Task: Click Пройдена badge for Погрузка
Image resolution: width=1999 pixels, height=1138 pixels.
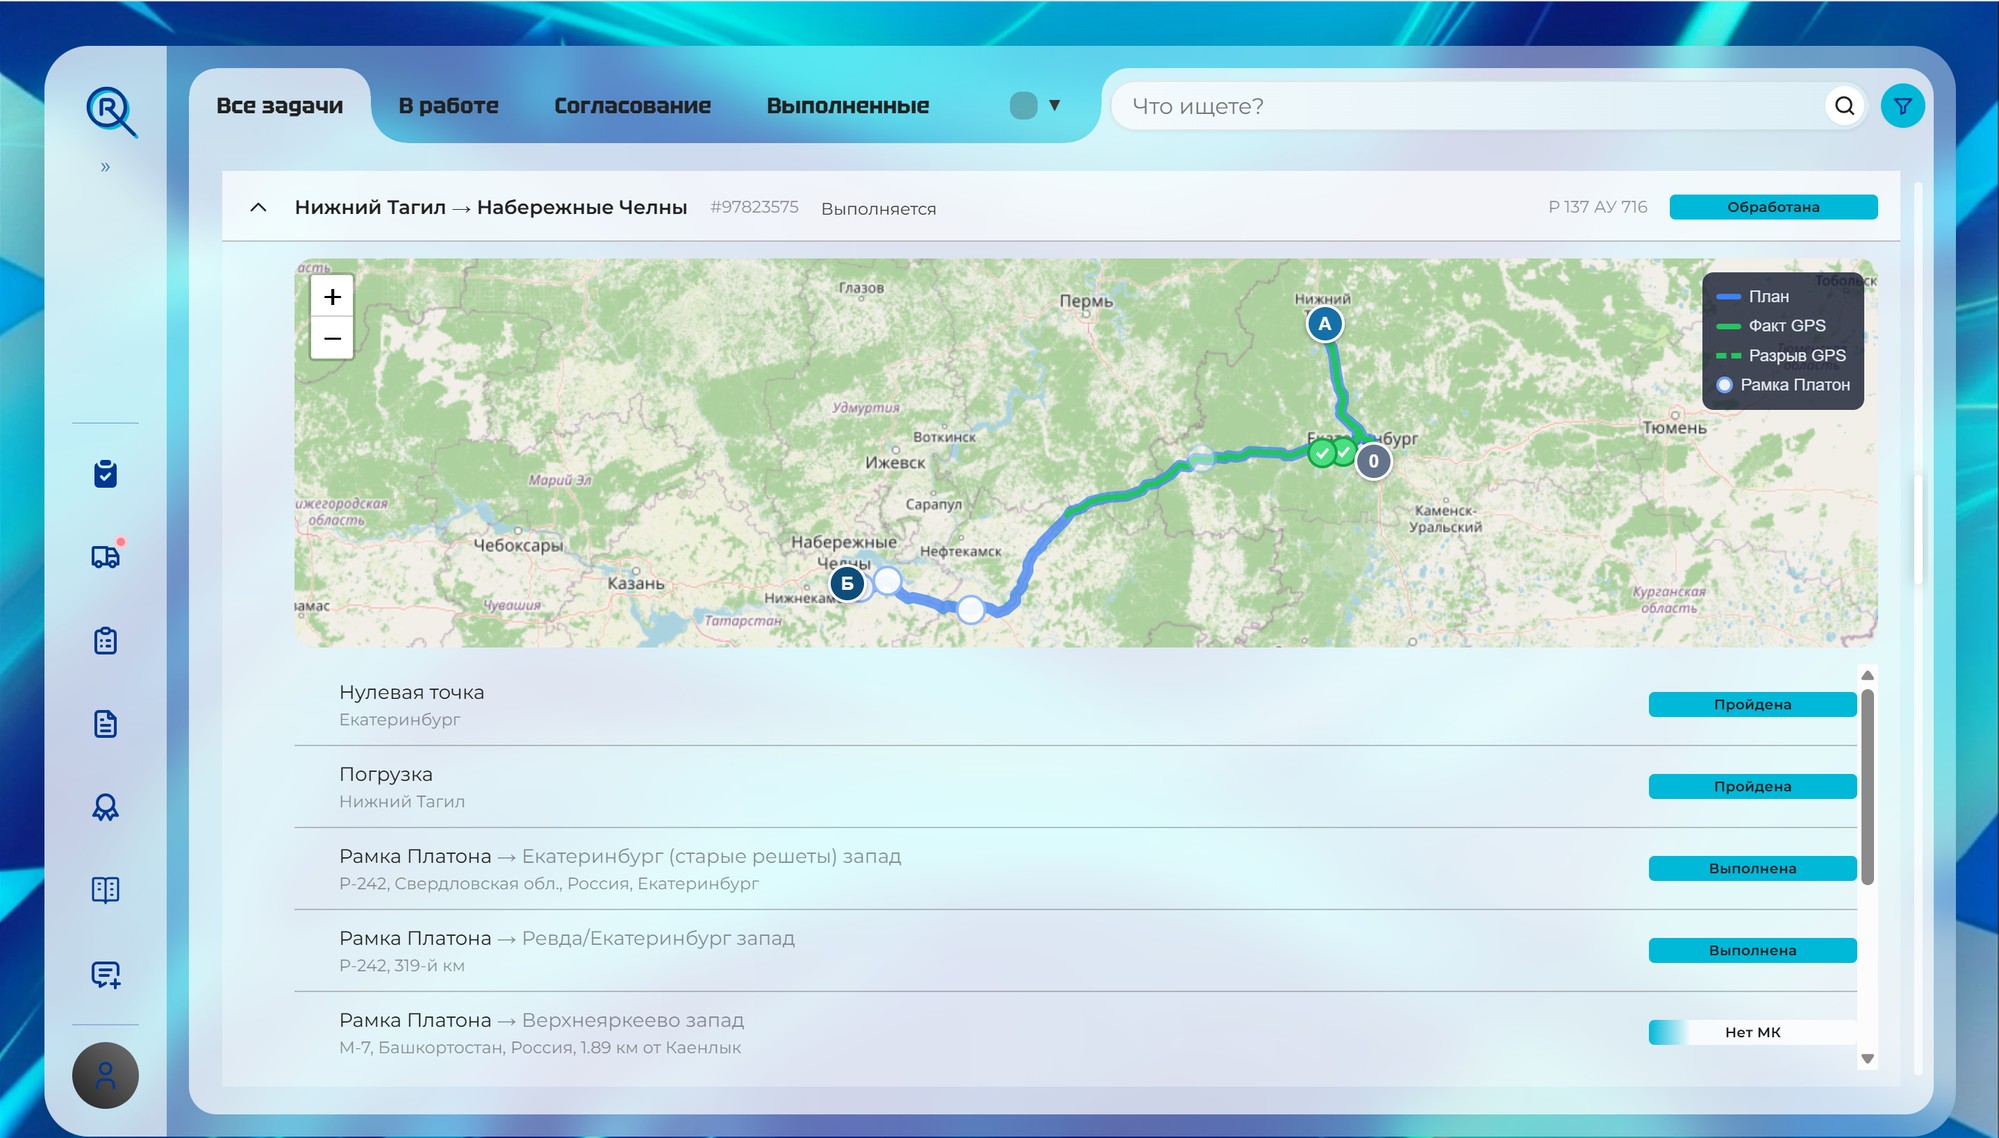Action: (x=1752, y=787)
